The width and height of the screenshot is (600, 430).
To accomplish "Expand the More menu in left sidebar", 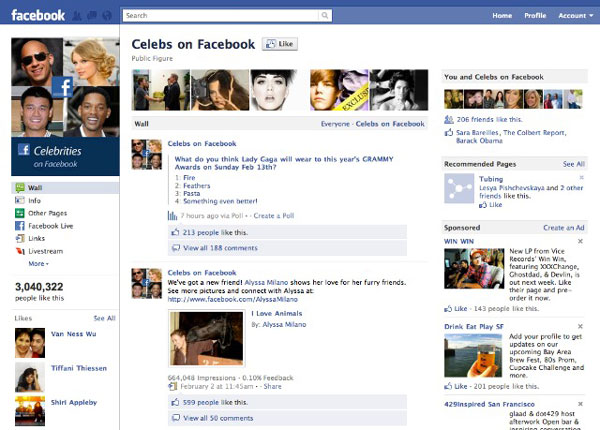I will [x=38, y=264].
